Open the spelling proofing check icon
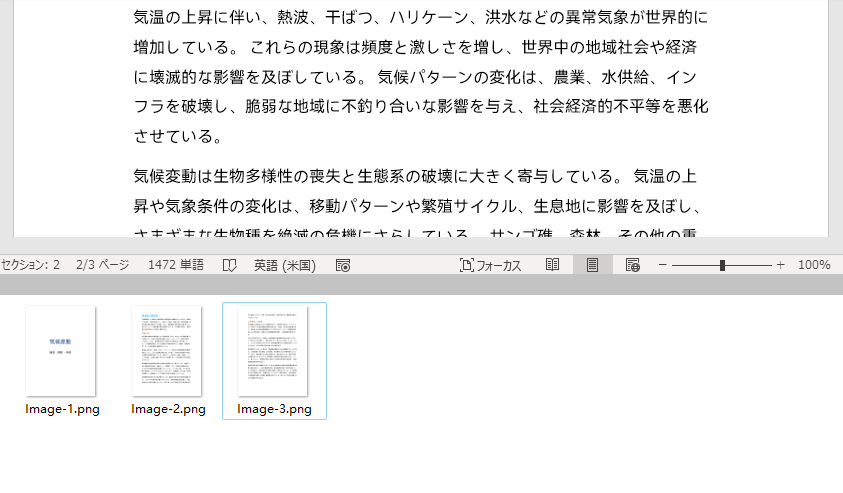Image resolution: width=843 pixels, height=493 pixels. (230, 265)
